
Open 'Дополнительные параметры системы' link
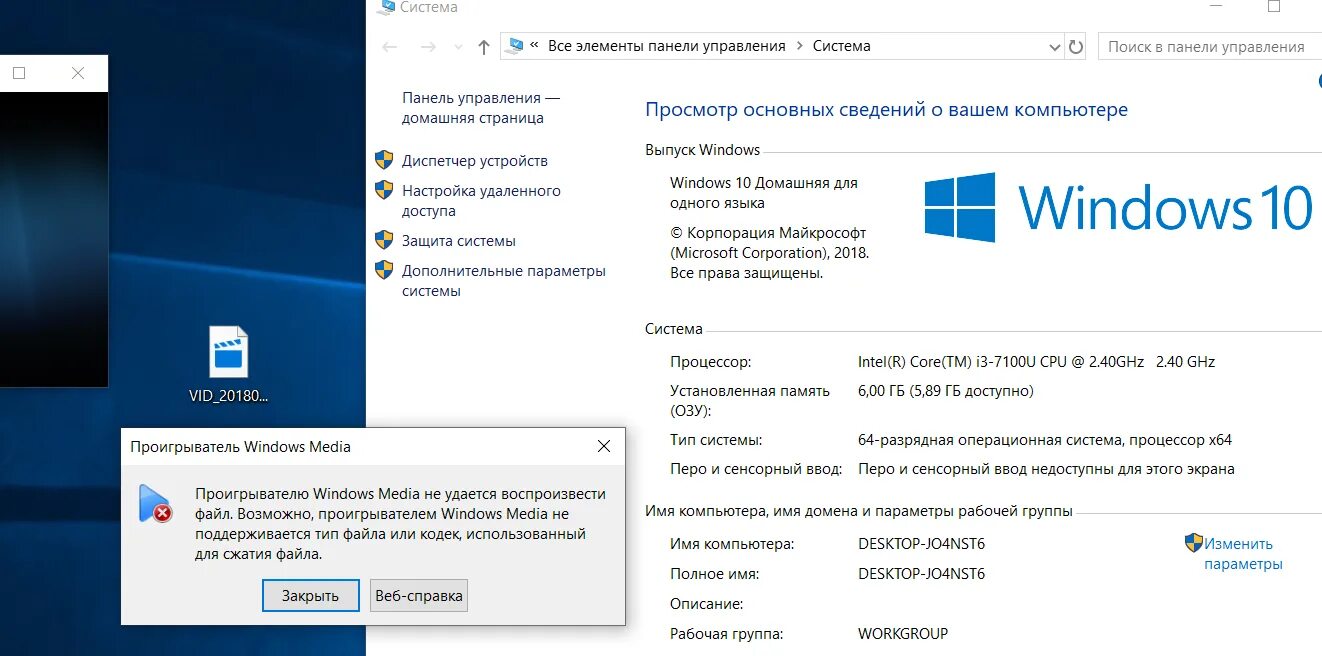pos(504,281)
